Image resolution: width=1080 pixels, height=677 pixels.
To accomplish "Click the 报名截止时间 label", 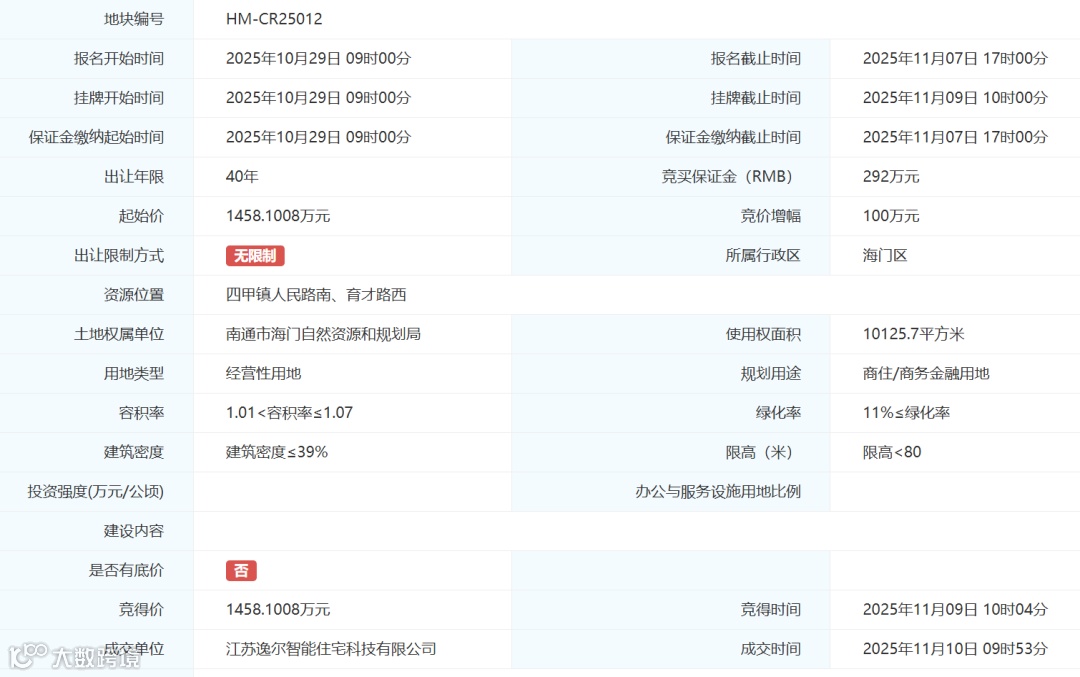I will (x=756, y=59).
